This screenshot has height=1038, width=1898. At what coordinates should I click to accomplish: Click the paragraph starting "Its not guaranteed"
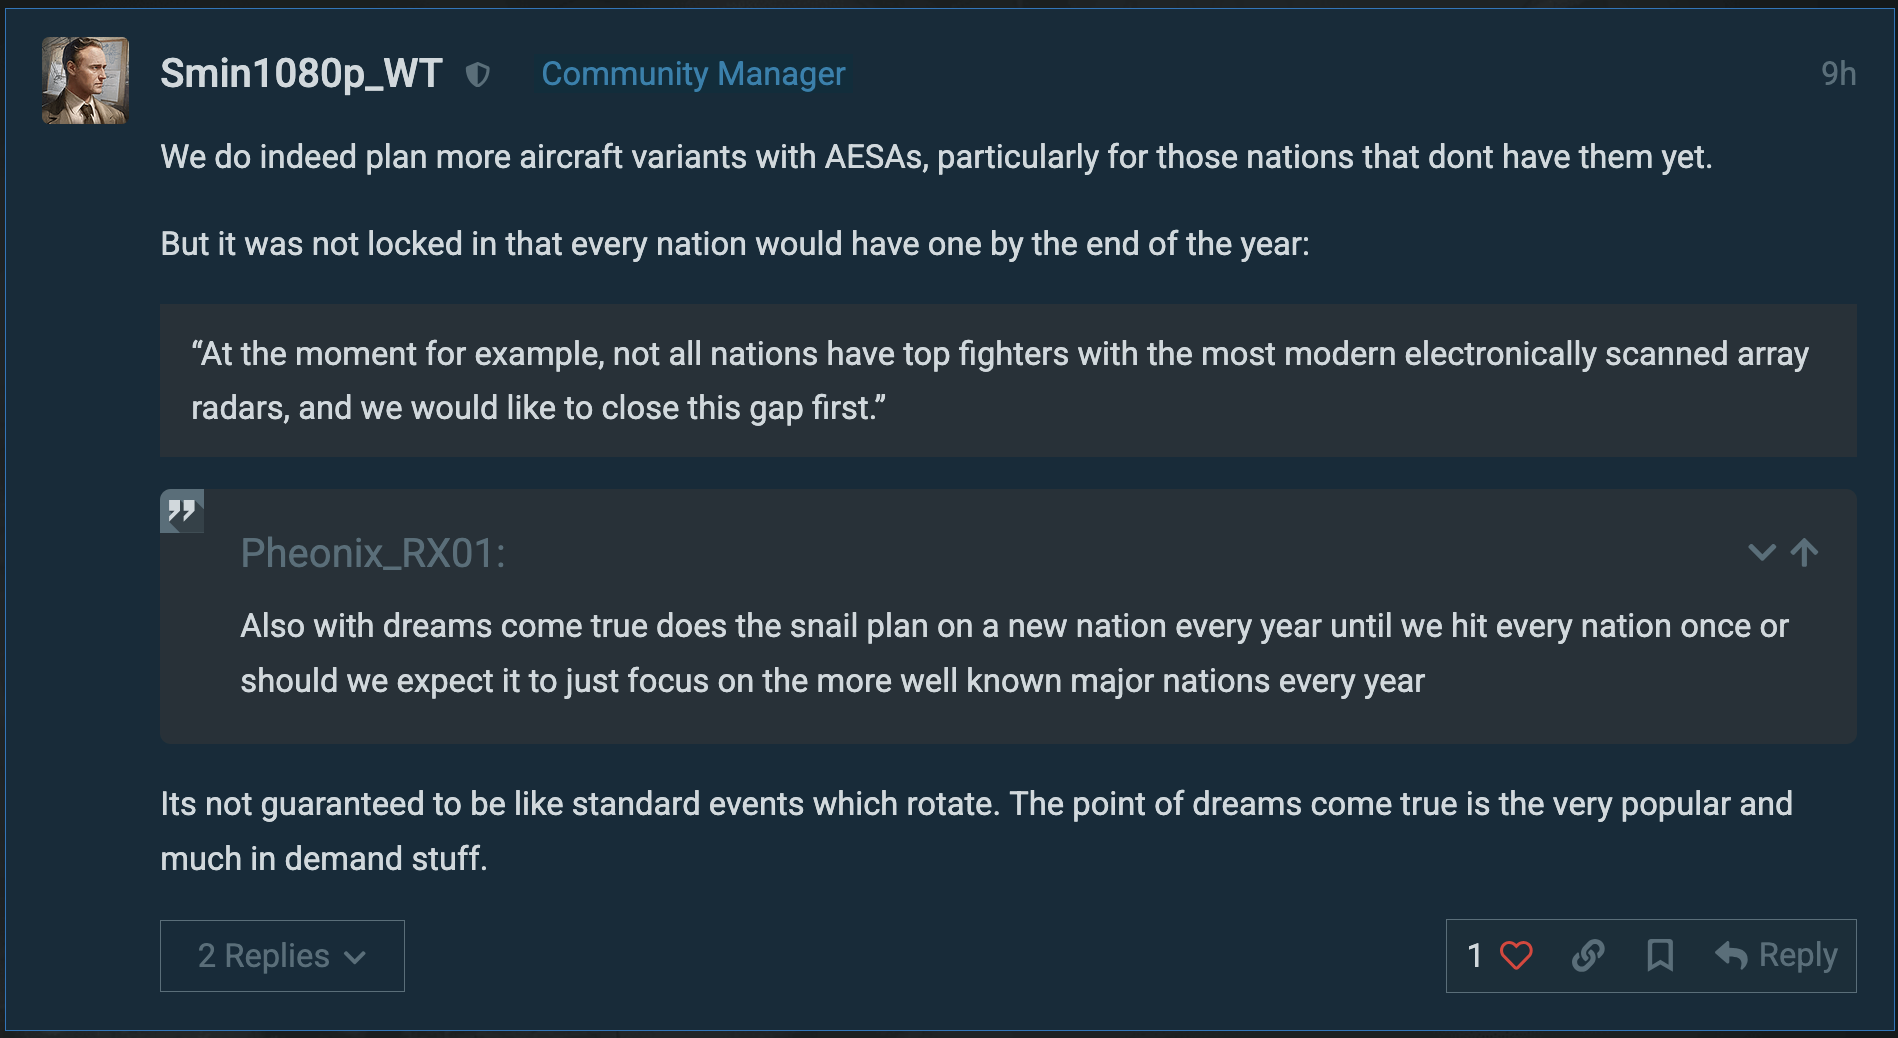point(976,831)
